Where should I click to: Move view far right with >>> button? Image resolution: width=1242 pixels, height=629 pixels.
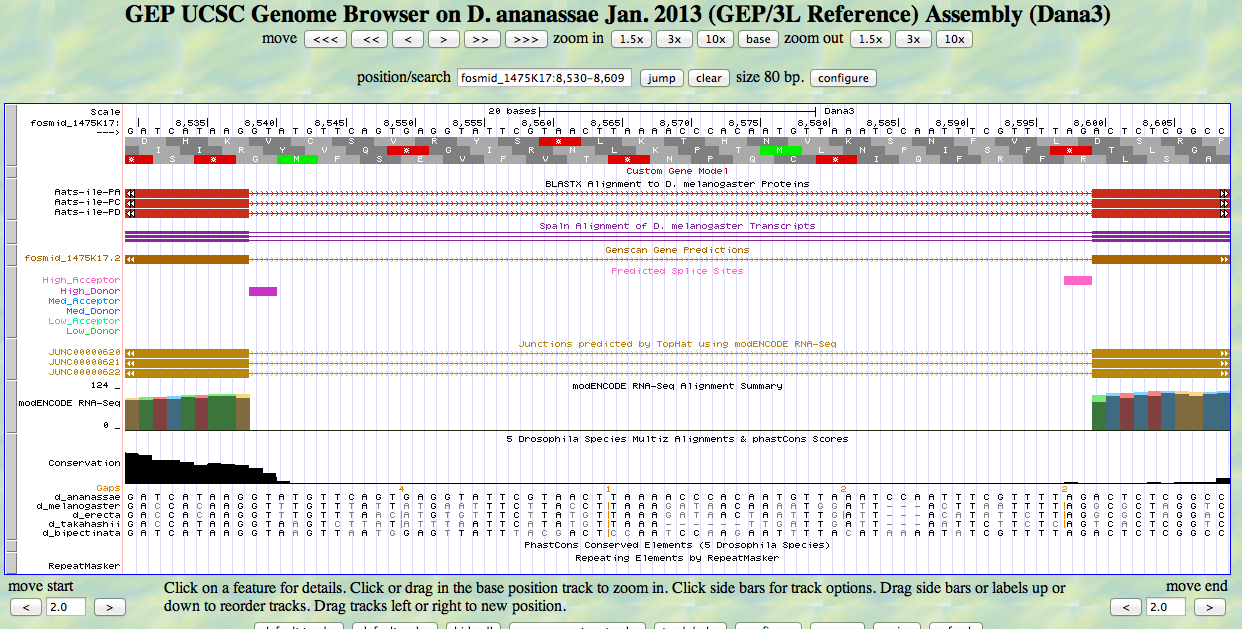coord(526,39)
